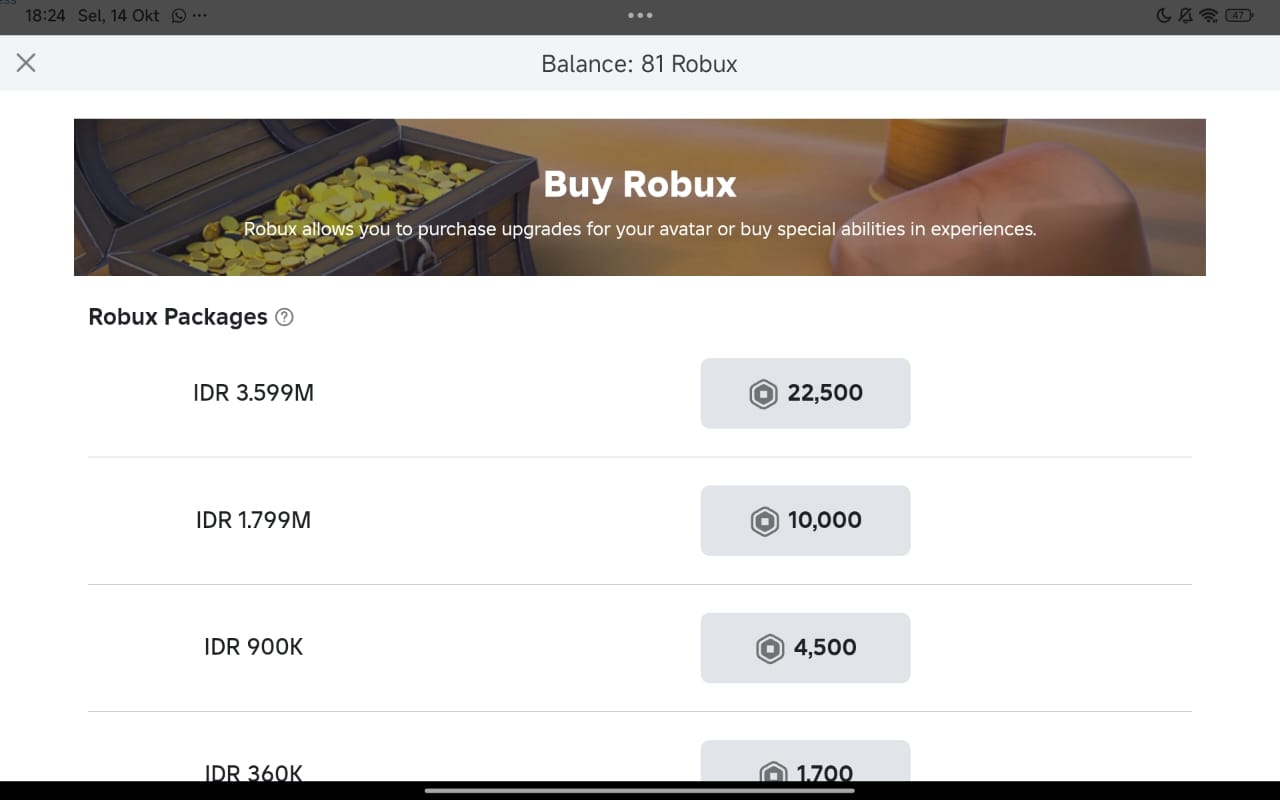Viewport: 1280px width, 800px height.
Task: Purchase the 4,500 Robux package
Action: (805, 647)
